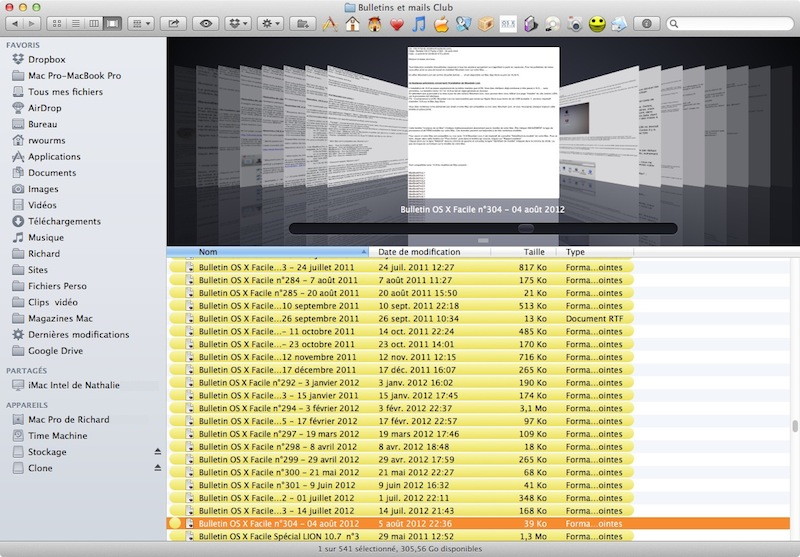This screenshot has height=557, width=800.
Task: Switch to list view mode
Action: [76, 23]
